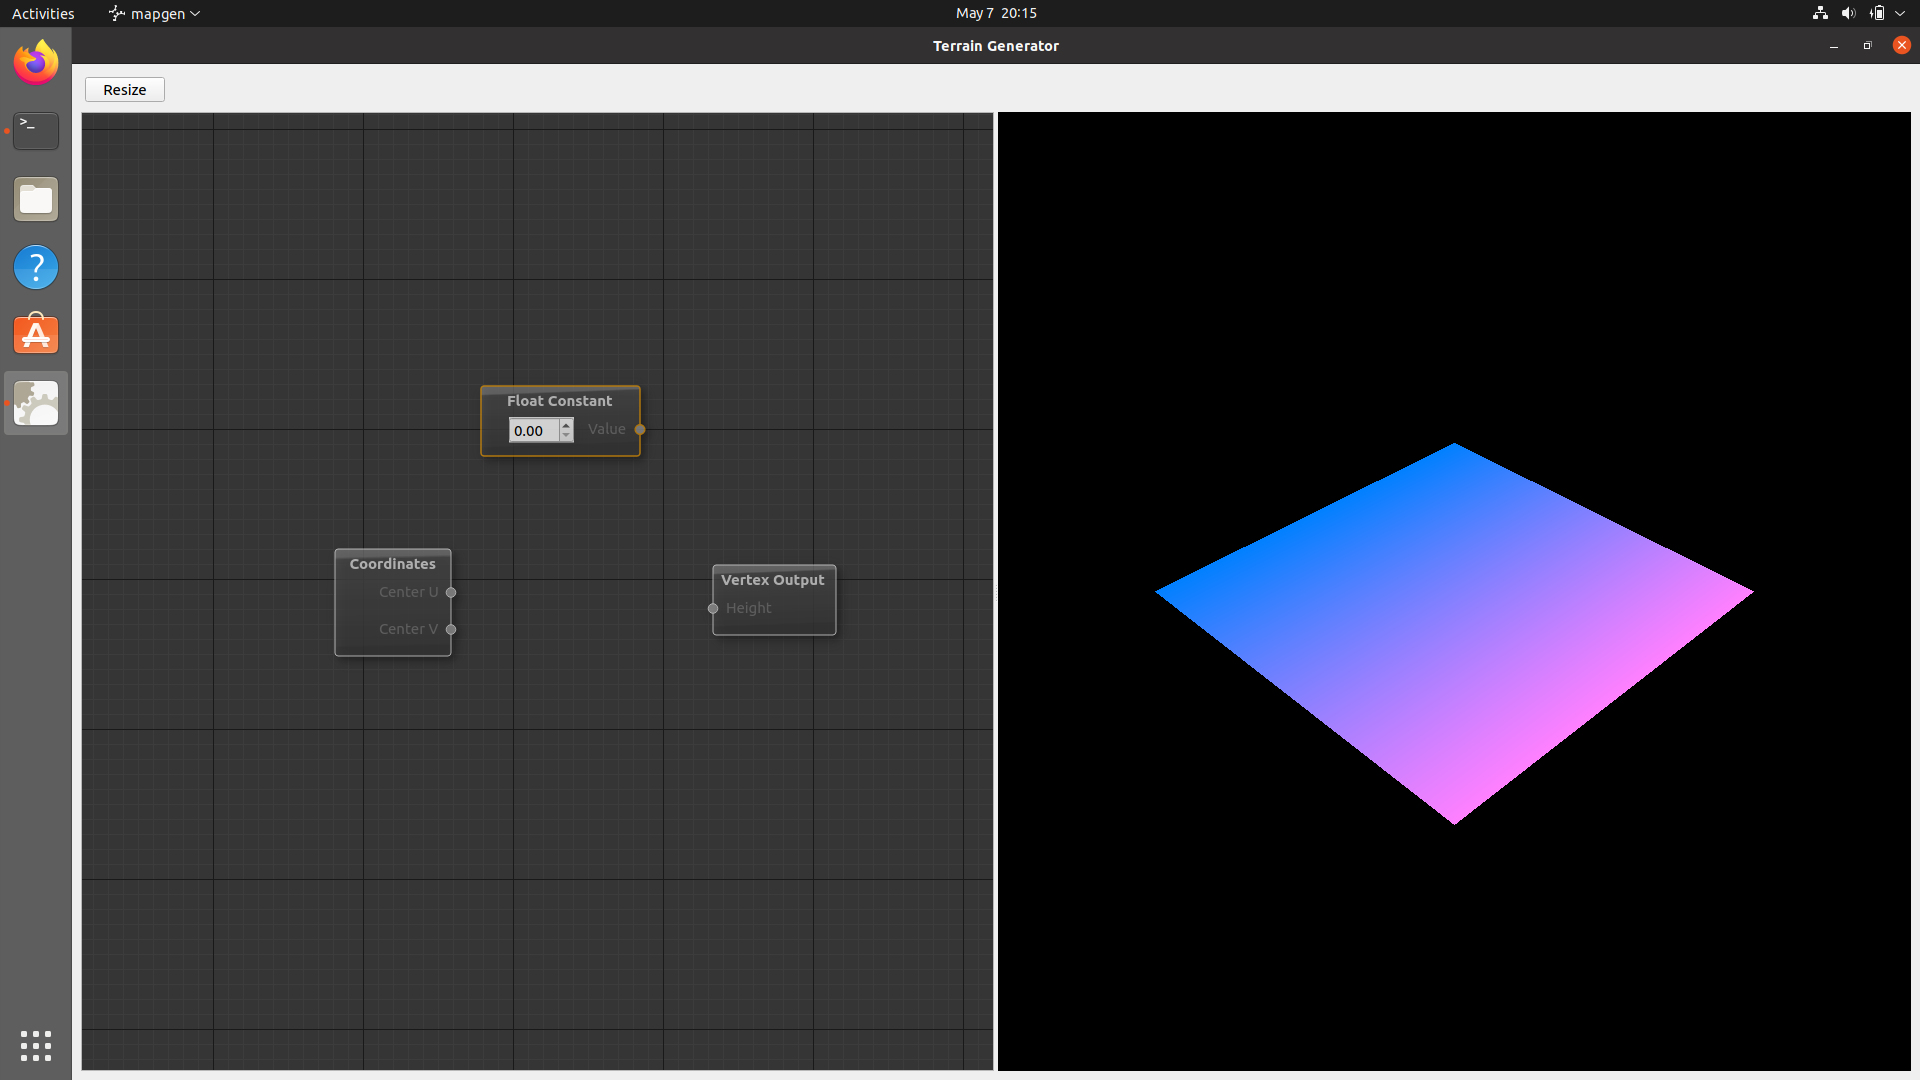Open the Files application from the dock
The height and width of the screenshot is (1080, 1920).
click(35, 198)
